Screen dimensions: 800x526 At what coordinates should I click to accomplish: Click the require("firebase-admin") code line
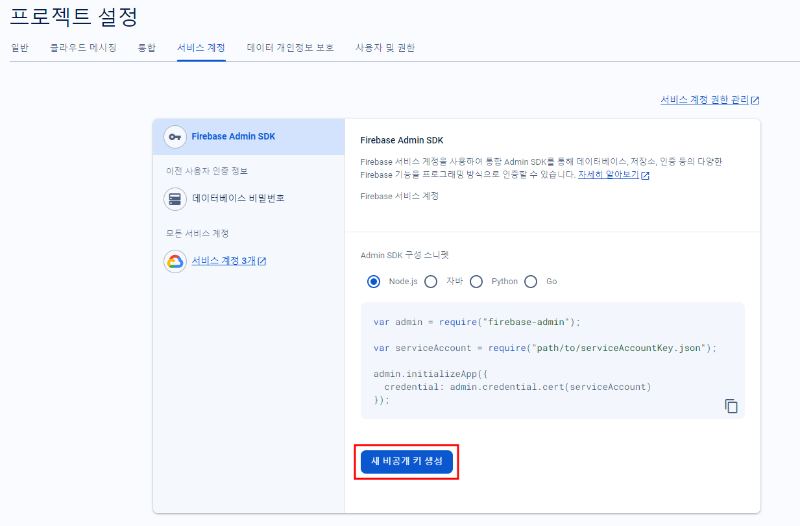pos(477,322)
